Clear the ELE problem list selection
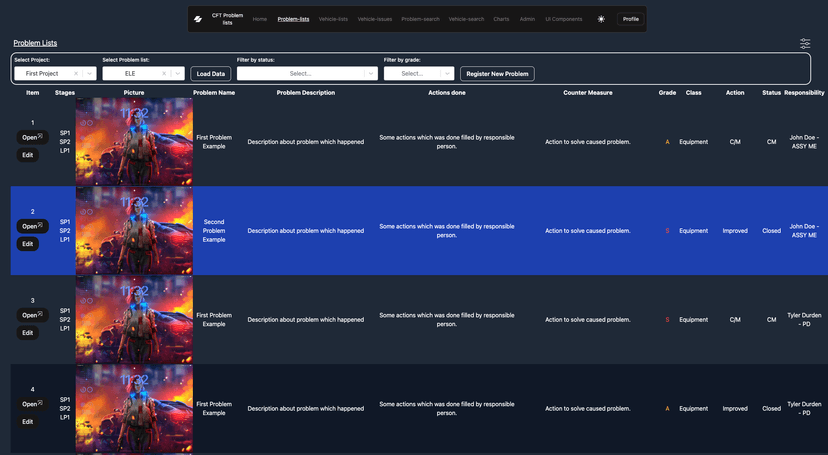This screenshot has width=828, height=455. [x=164, y=73]
